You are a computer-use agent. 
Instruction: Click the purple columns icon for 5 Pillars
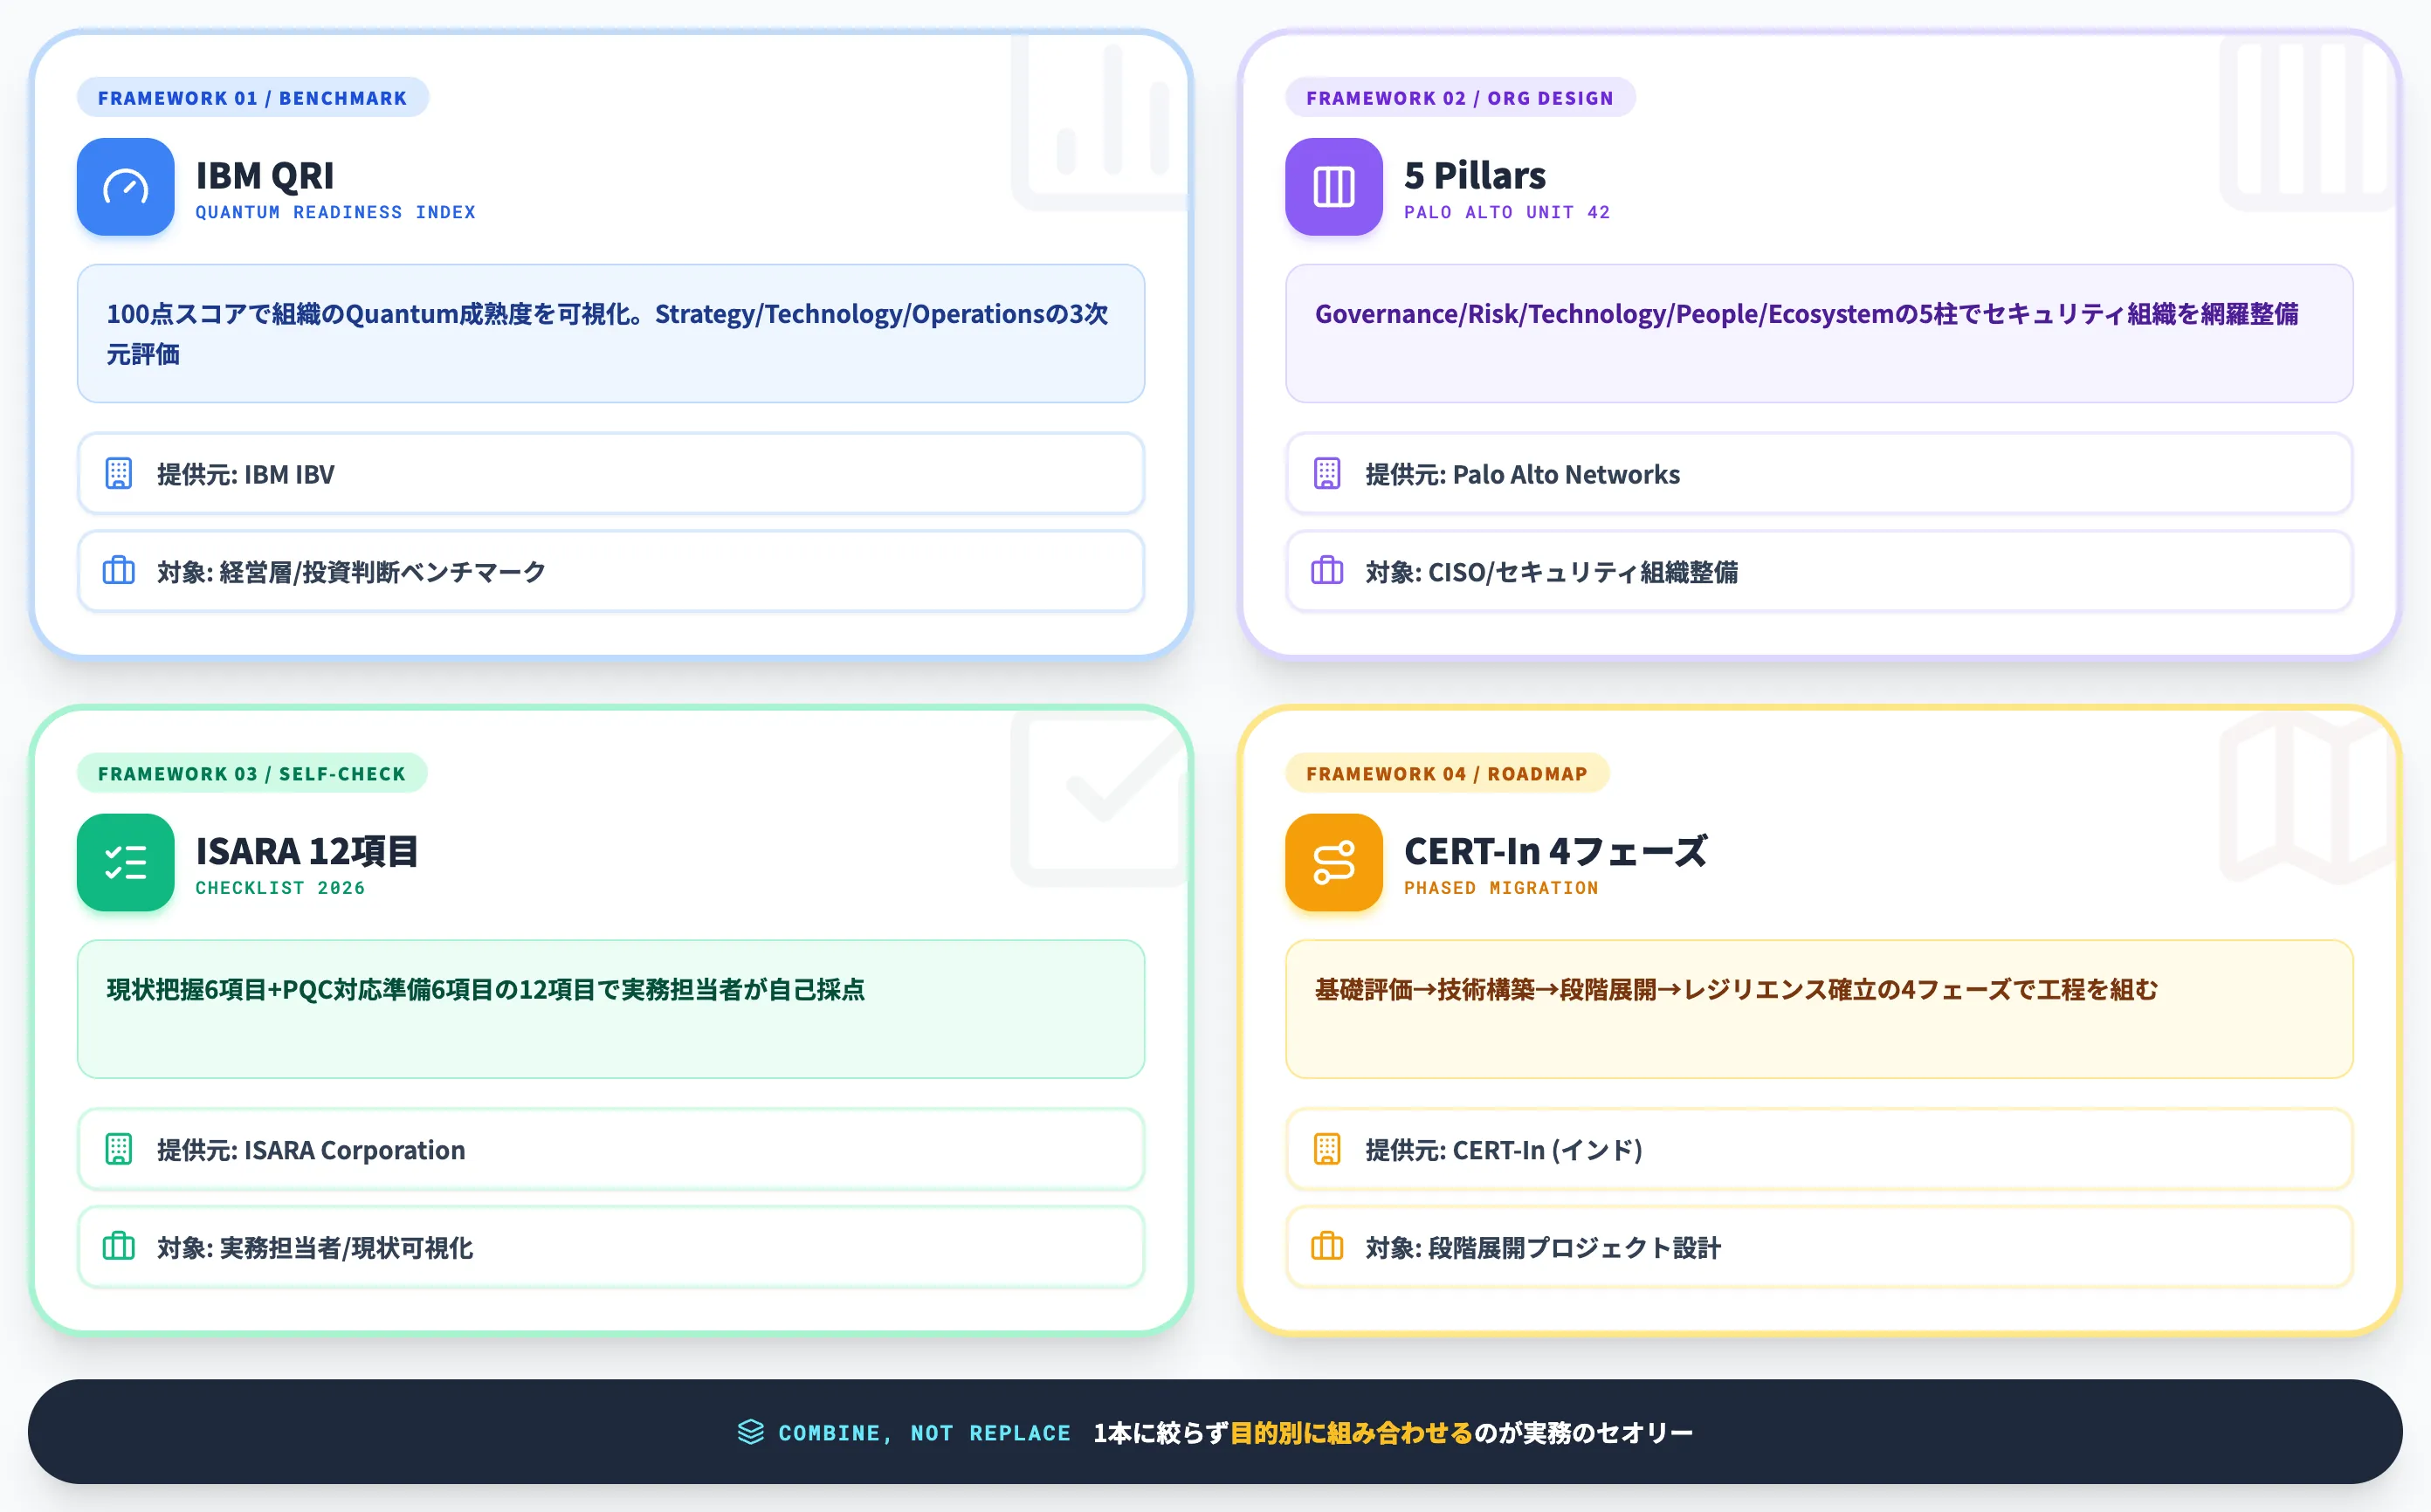coord(1334,187)
